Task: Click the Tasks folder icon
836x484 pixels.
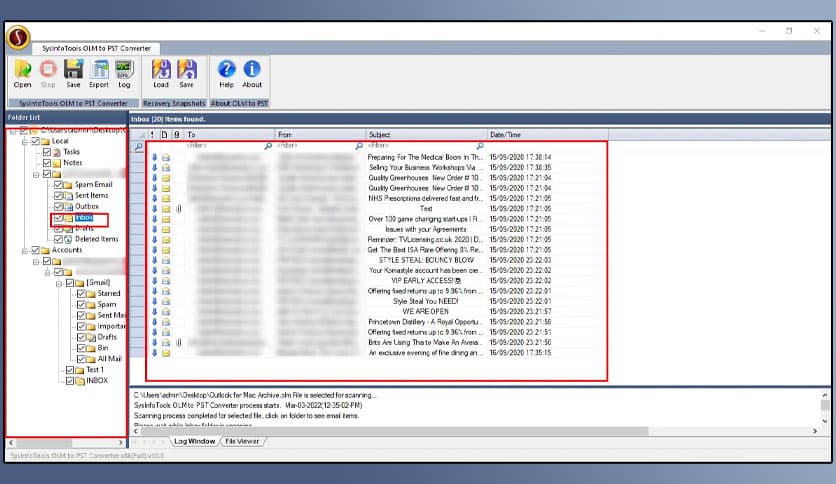Action: (x=57, y=152)
